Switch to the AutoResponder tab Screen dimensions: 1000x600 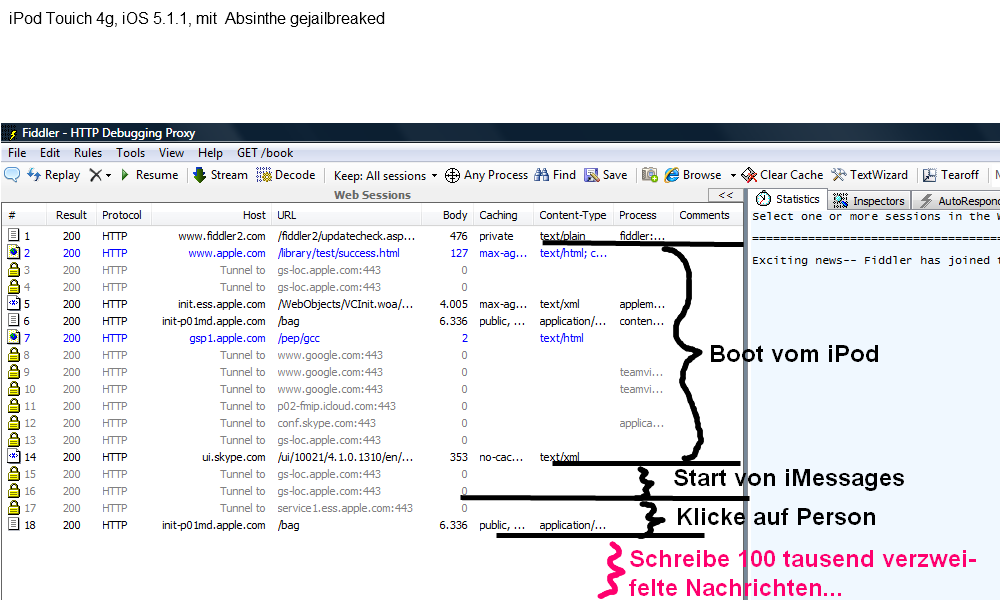pos(957,201)
